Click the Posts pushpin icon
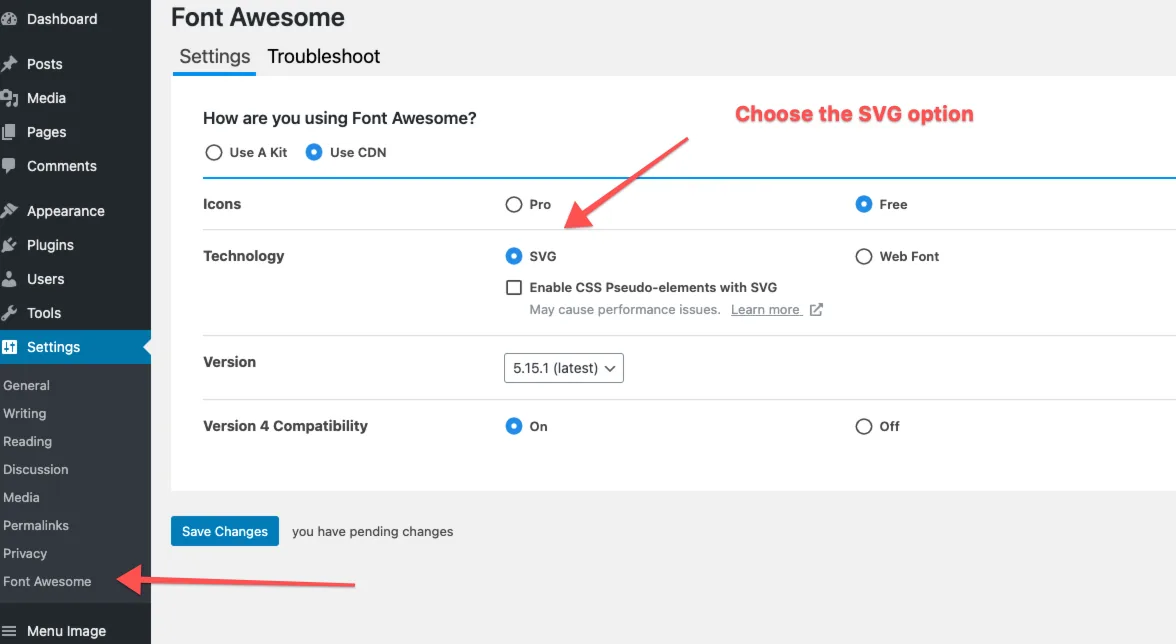 [x=8, y=64]
